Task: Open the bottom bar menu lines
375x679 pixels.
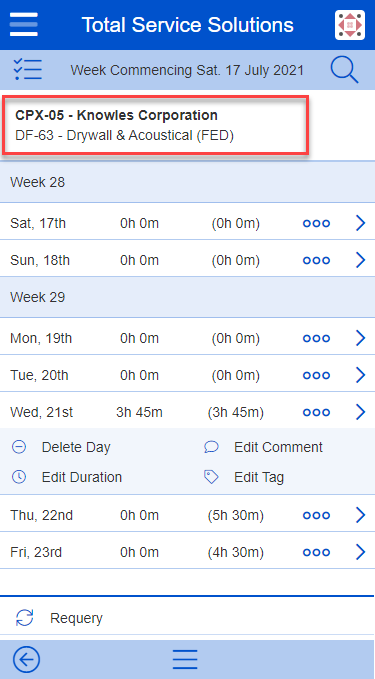Action: (x=185, y=660)
